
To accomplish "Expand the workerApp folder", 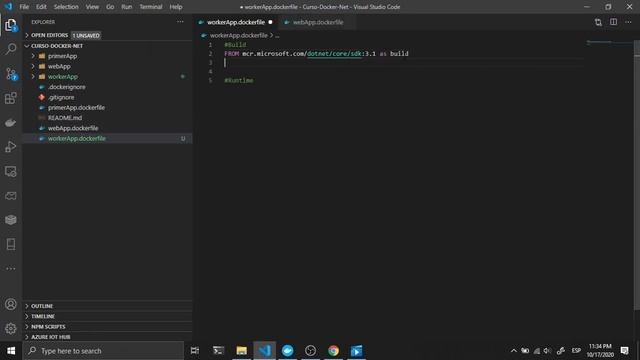I will [x=62, y=77].
